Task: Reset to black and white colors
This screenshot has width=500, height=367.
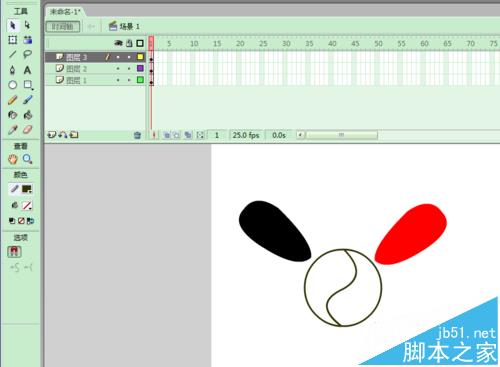Action: tap(12, 221)
